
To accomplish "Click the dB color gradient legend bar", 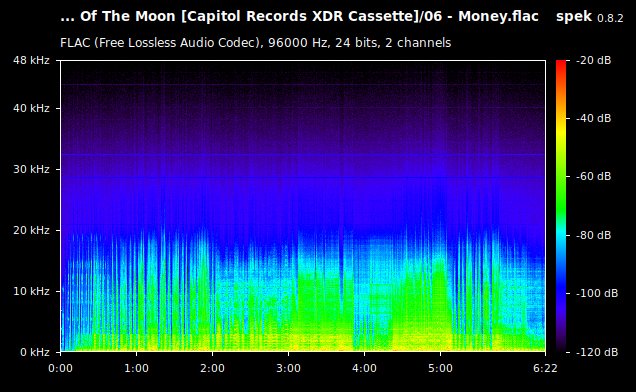I will tap(561, 206).
